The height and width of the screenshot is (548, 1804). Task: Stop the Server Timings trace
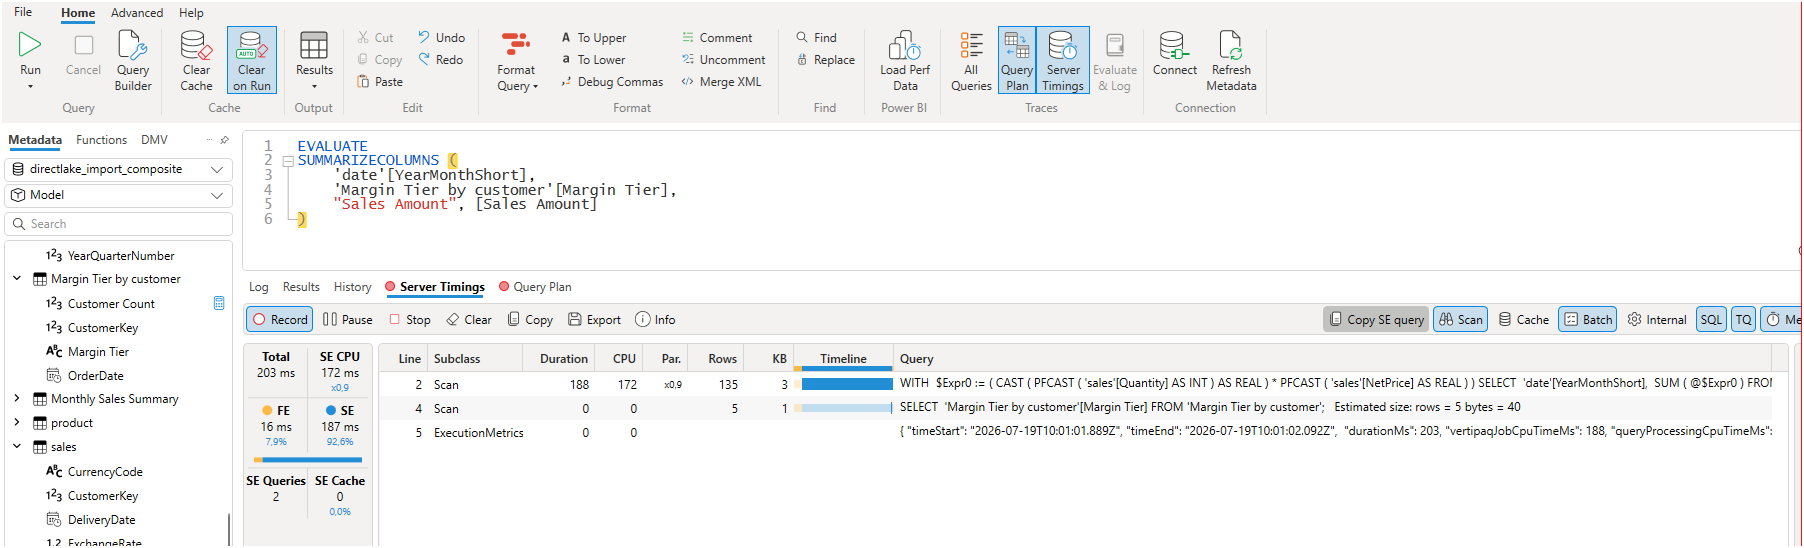pyautogui.click(x=410, y=320)
